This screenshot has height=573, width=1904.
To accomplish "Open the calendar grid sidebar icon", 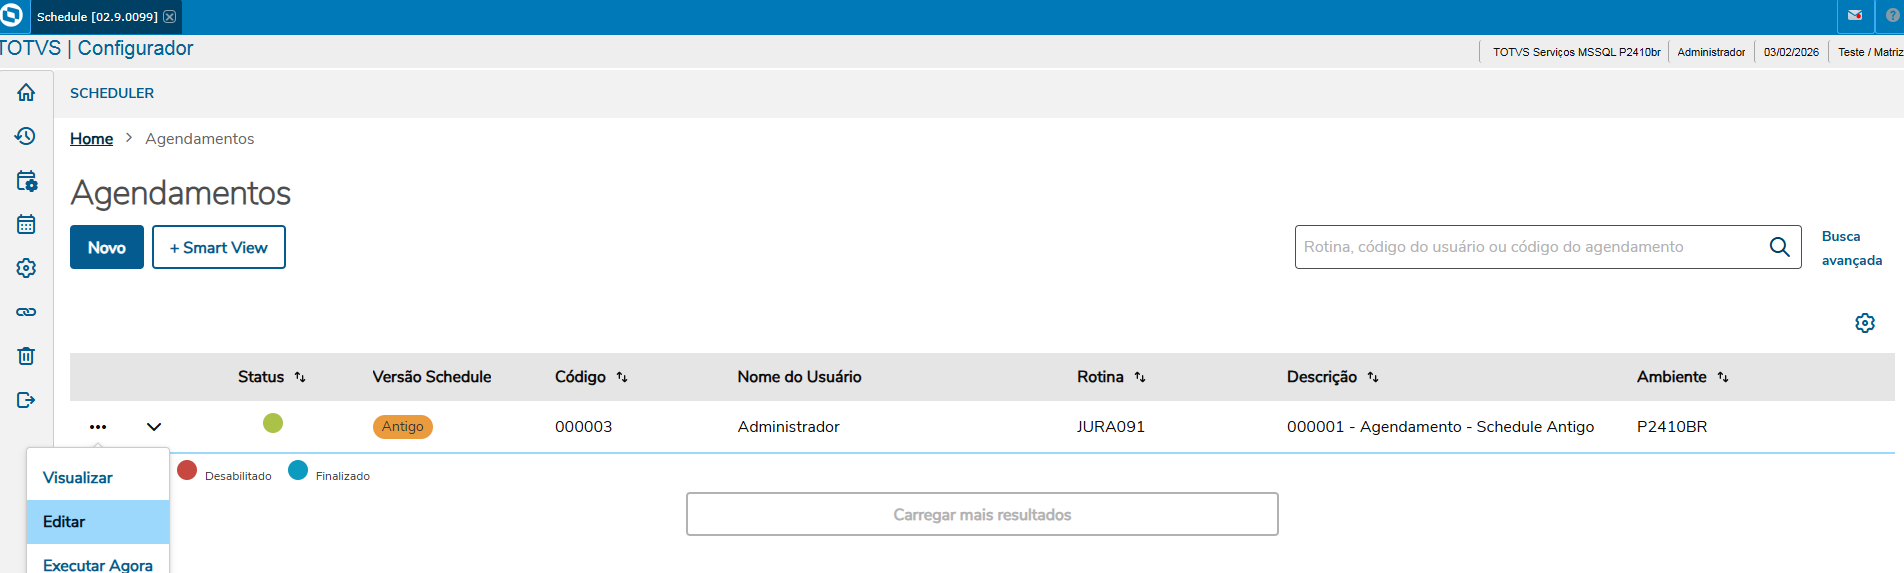I will point(26,224).
